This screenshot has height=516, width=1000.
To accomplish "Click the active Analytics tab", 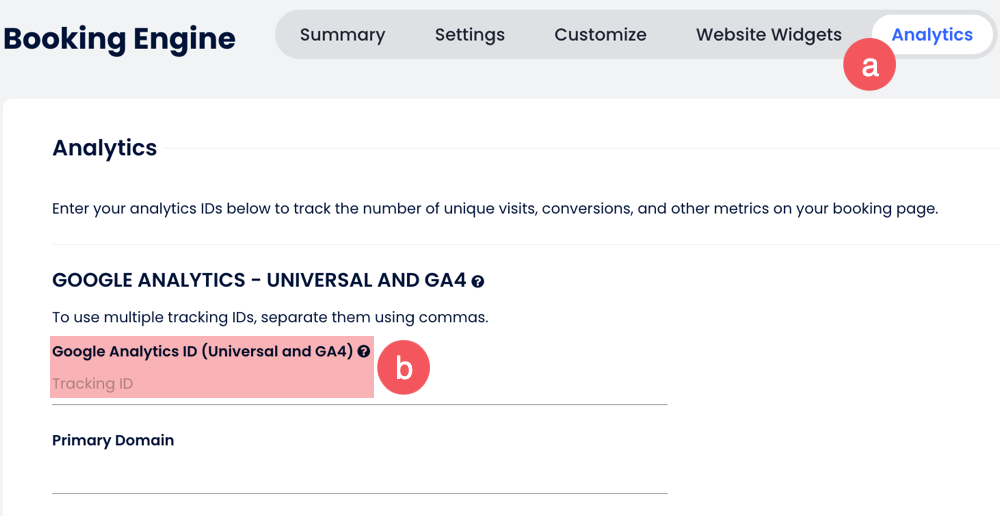I will 932,35.
